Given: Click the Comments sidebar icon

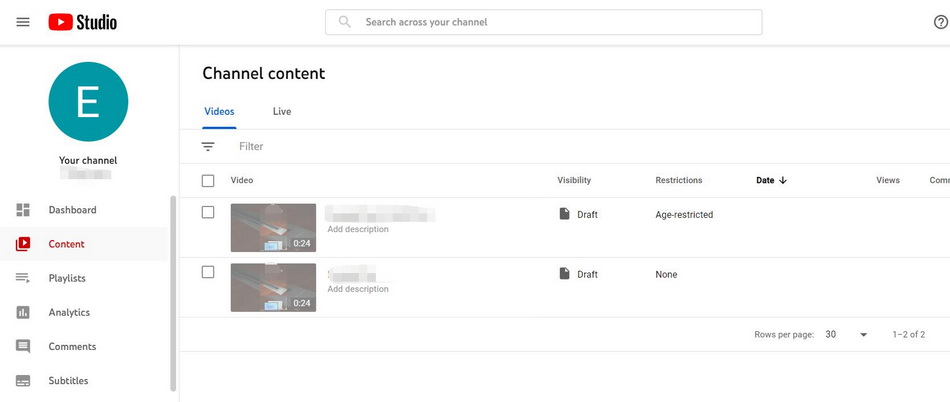Looking at the screenshot, I should click(23, 346).
